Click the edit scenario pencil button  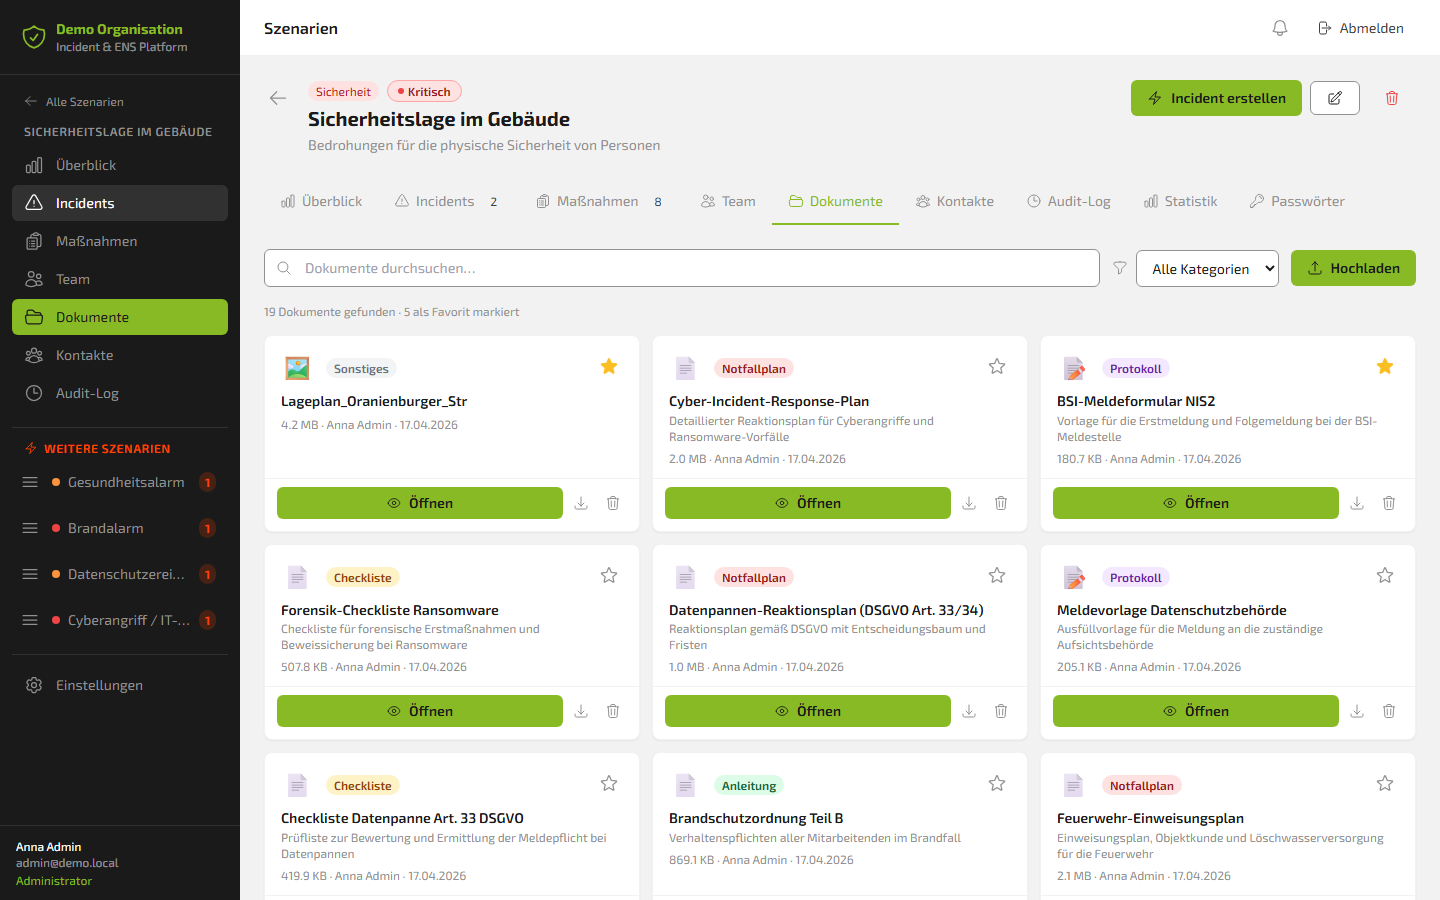tap(1335, 98)
